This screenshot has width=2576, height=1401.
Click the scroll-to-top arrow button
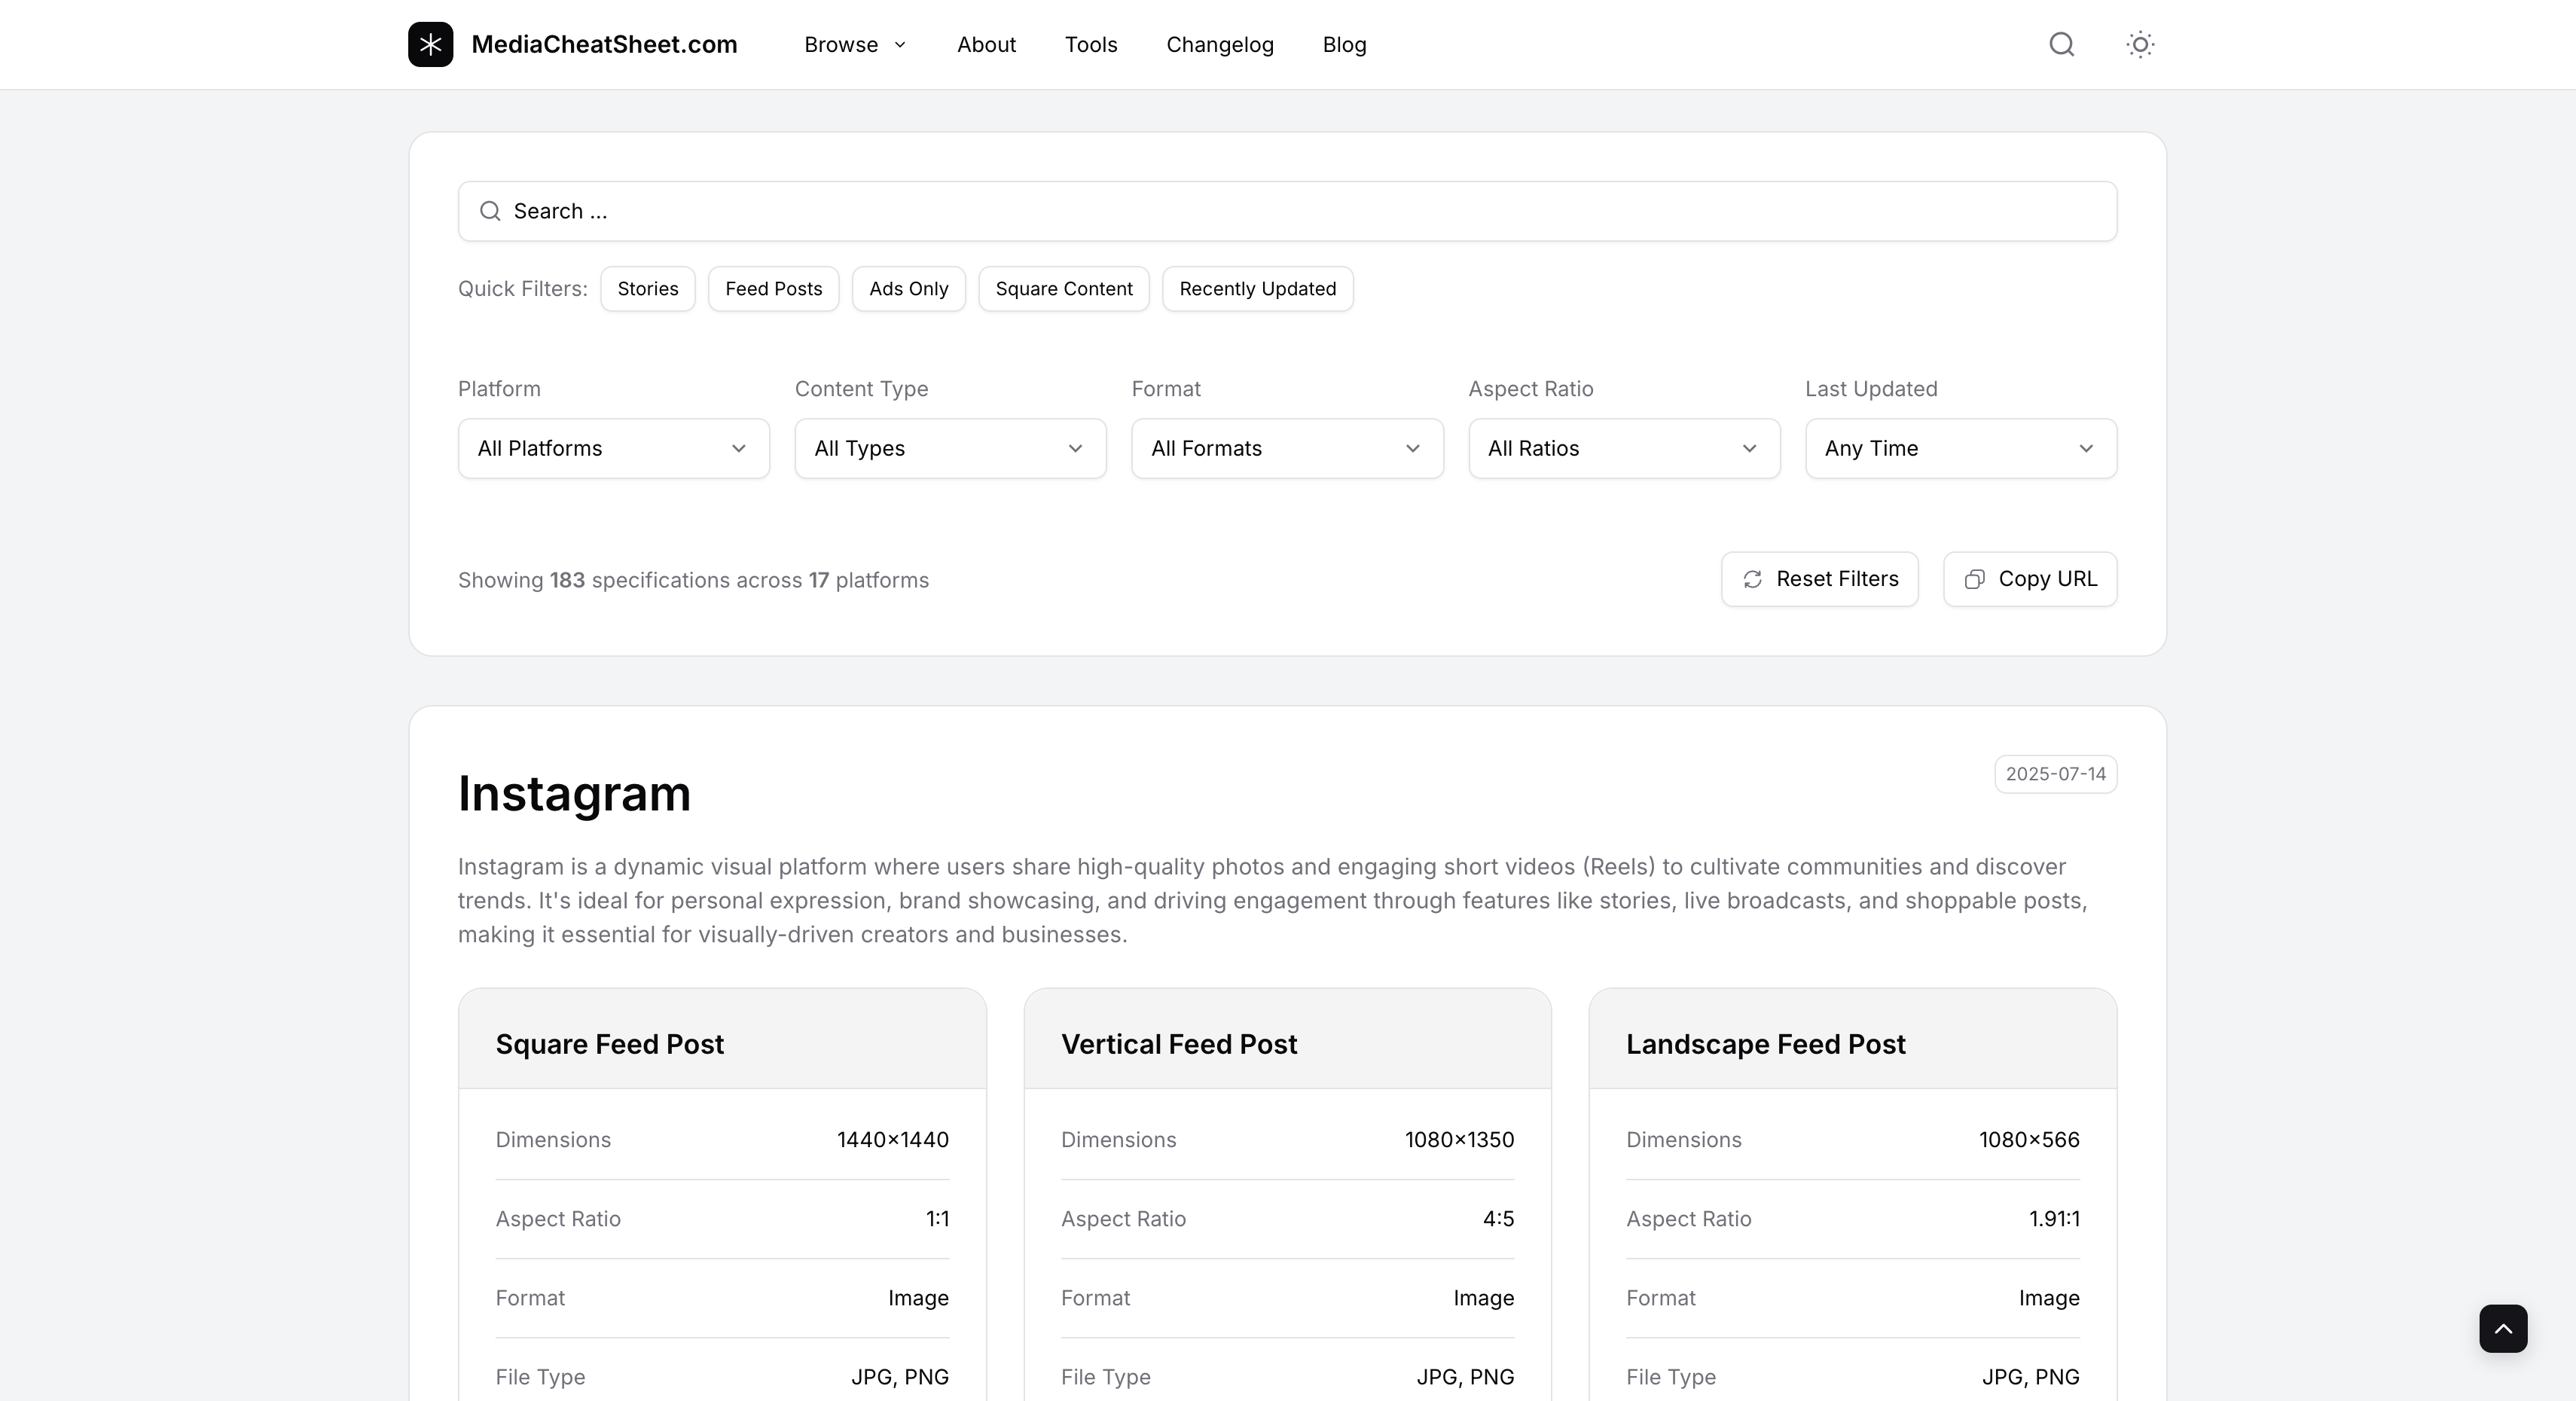click(2502, 1328)
